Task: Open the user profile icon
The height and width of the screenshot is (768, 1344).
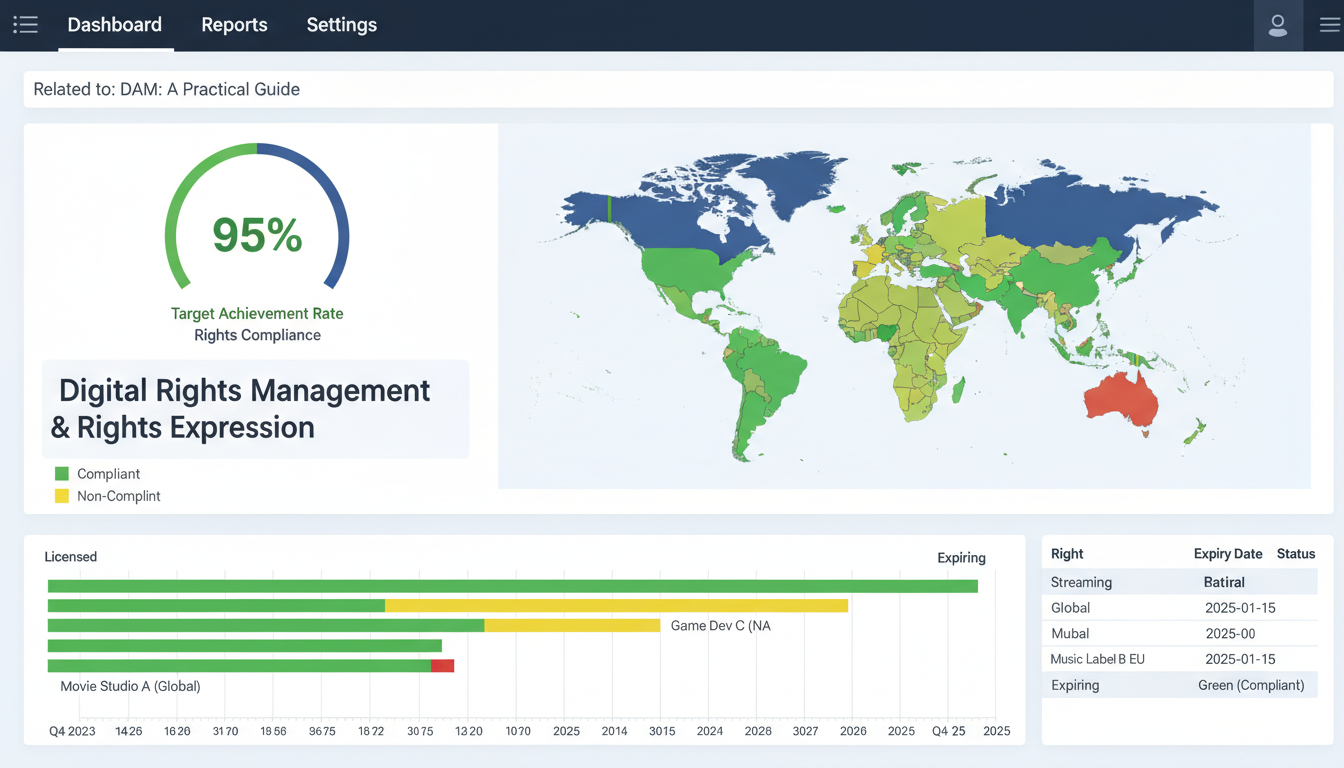Action: [x=1278, y=25]
